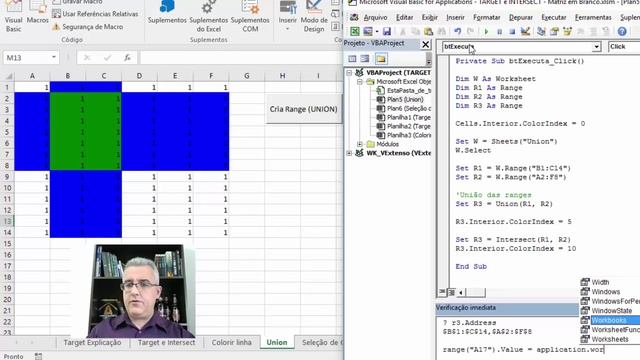Click the View Code icon in project pane
This screenshot has width=640, height=360.
[x=352, y=59]
